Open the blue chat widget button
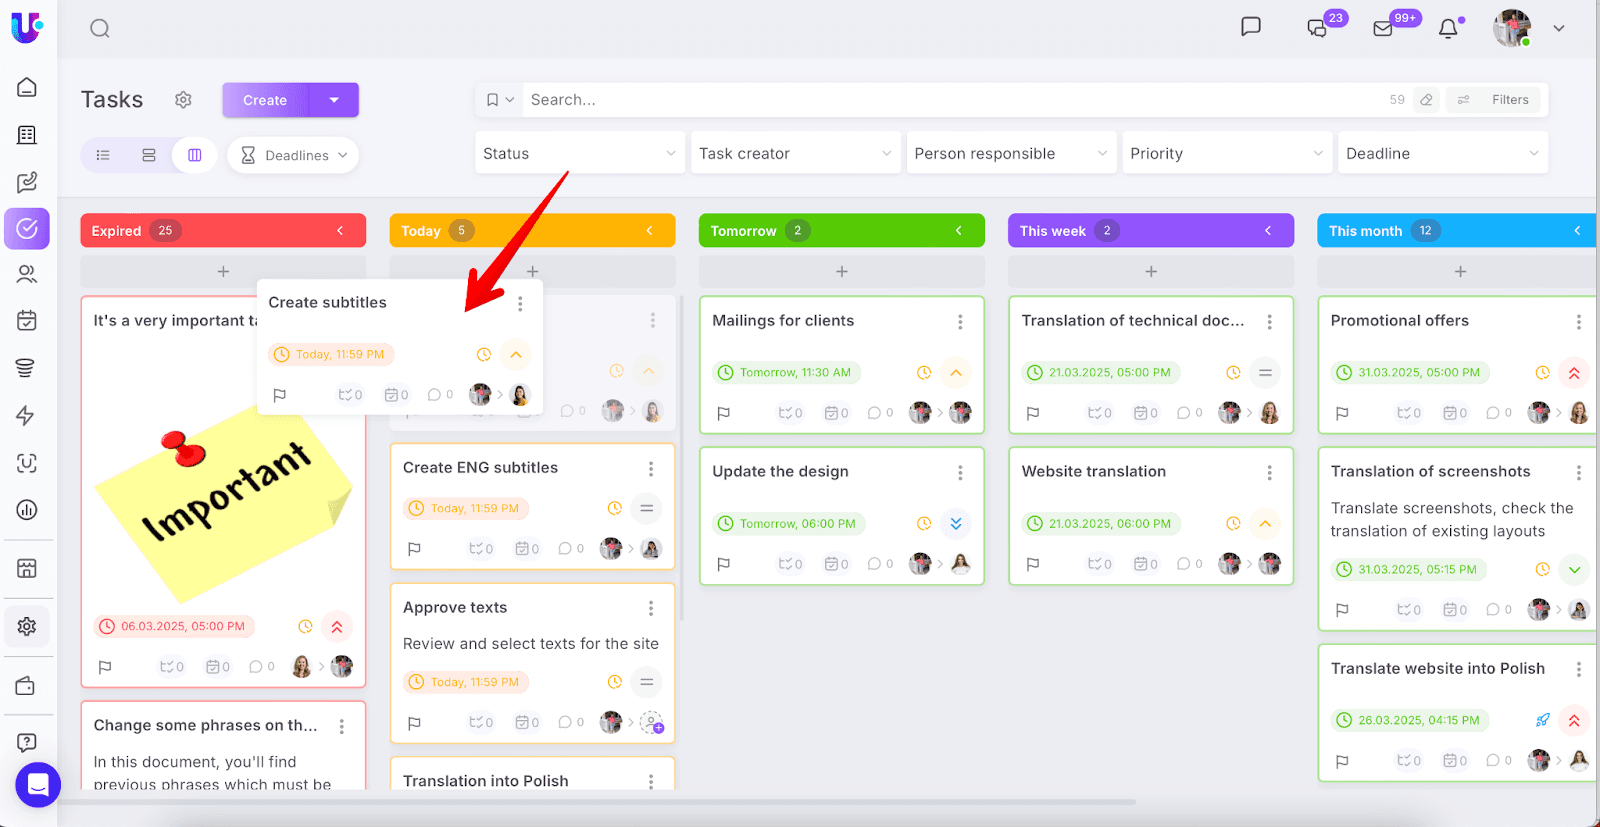This screenshot has width=1600, height=827. pyautogui.click(x=38, y=785)
